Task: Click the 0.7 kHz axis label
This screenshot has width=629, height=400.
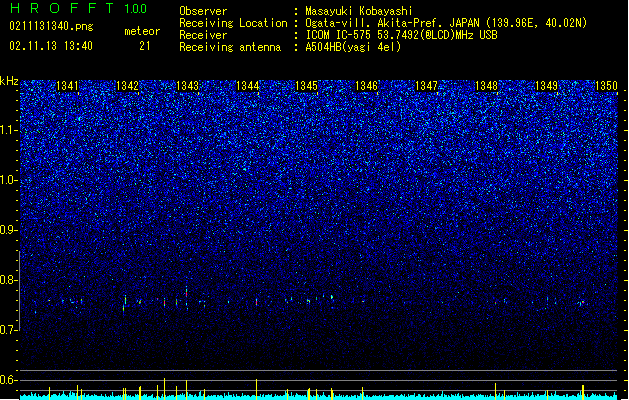Action: click(x=8, y=330)
